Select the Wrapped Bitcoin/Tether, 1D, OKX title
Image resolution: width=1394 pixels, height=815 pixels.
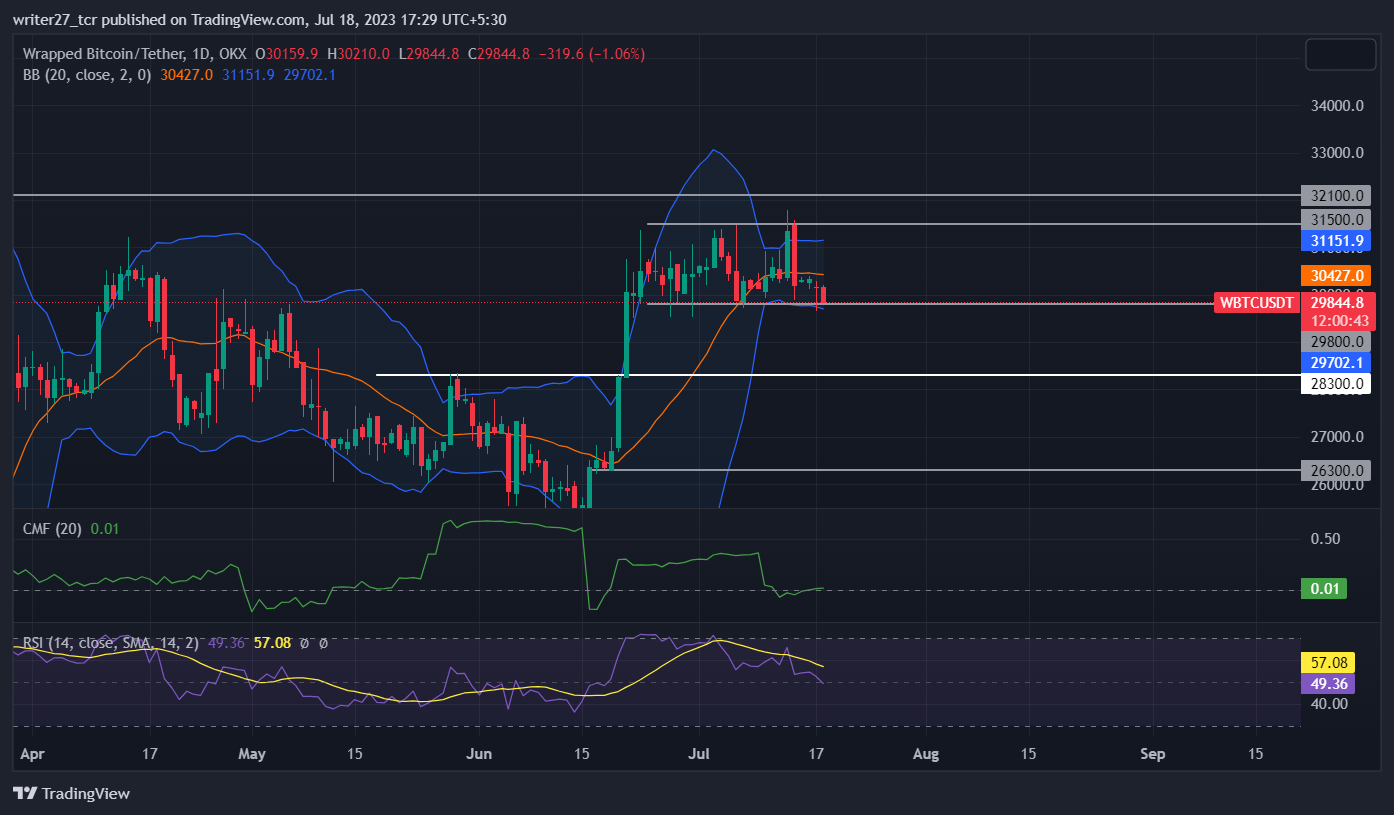[135, 54]
